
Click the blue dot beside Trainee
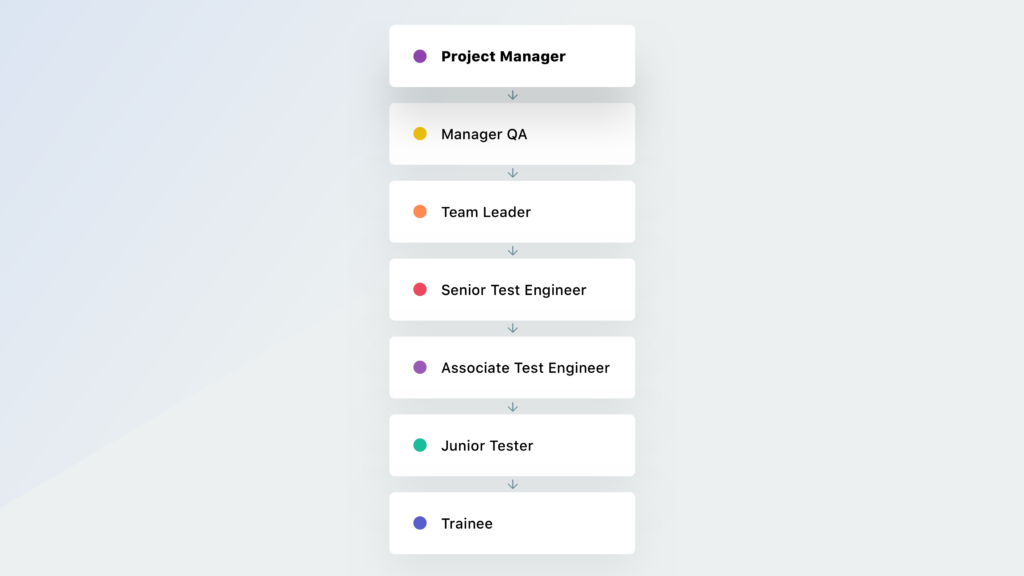point(420,523)
